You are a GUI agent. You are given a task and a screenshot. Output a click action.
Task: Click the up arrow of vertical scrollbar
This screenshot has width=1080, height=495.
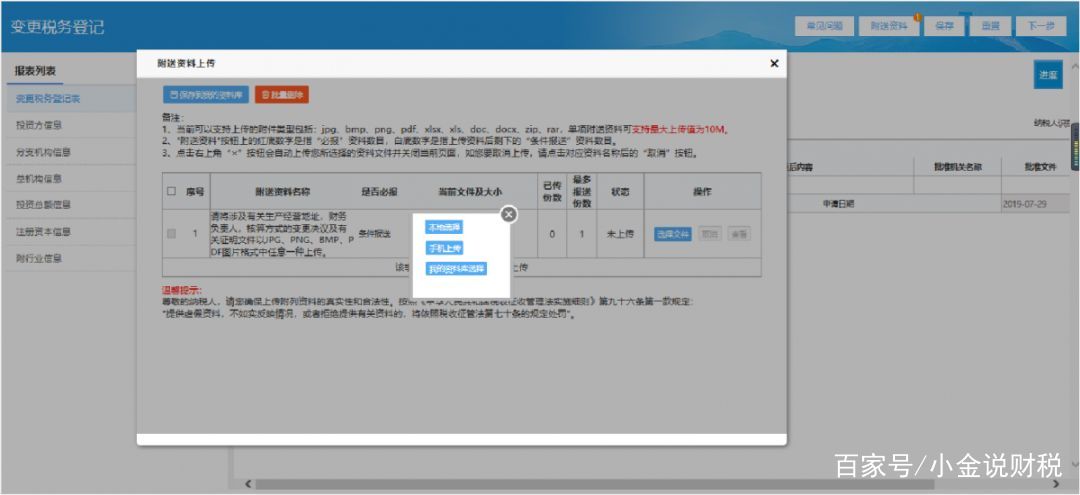[1074, 66]
